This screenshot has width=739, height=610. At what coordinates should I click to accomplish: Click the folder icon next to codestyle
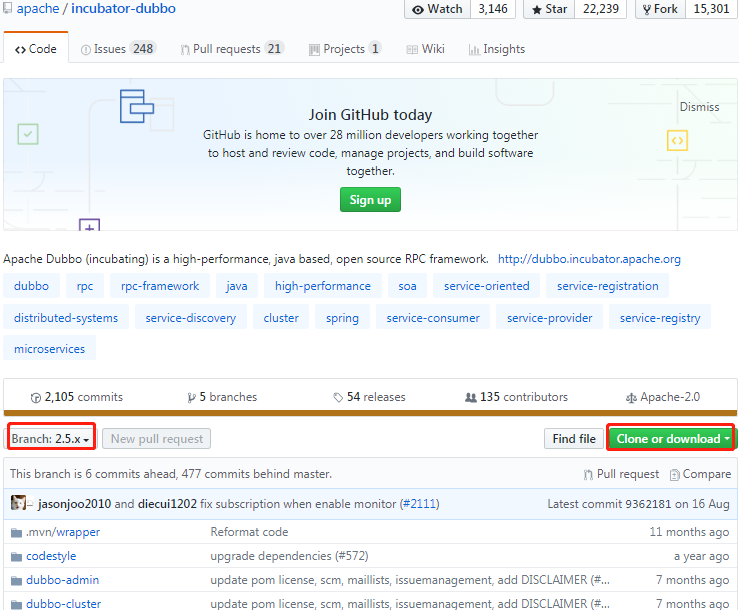16,557
